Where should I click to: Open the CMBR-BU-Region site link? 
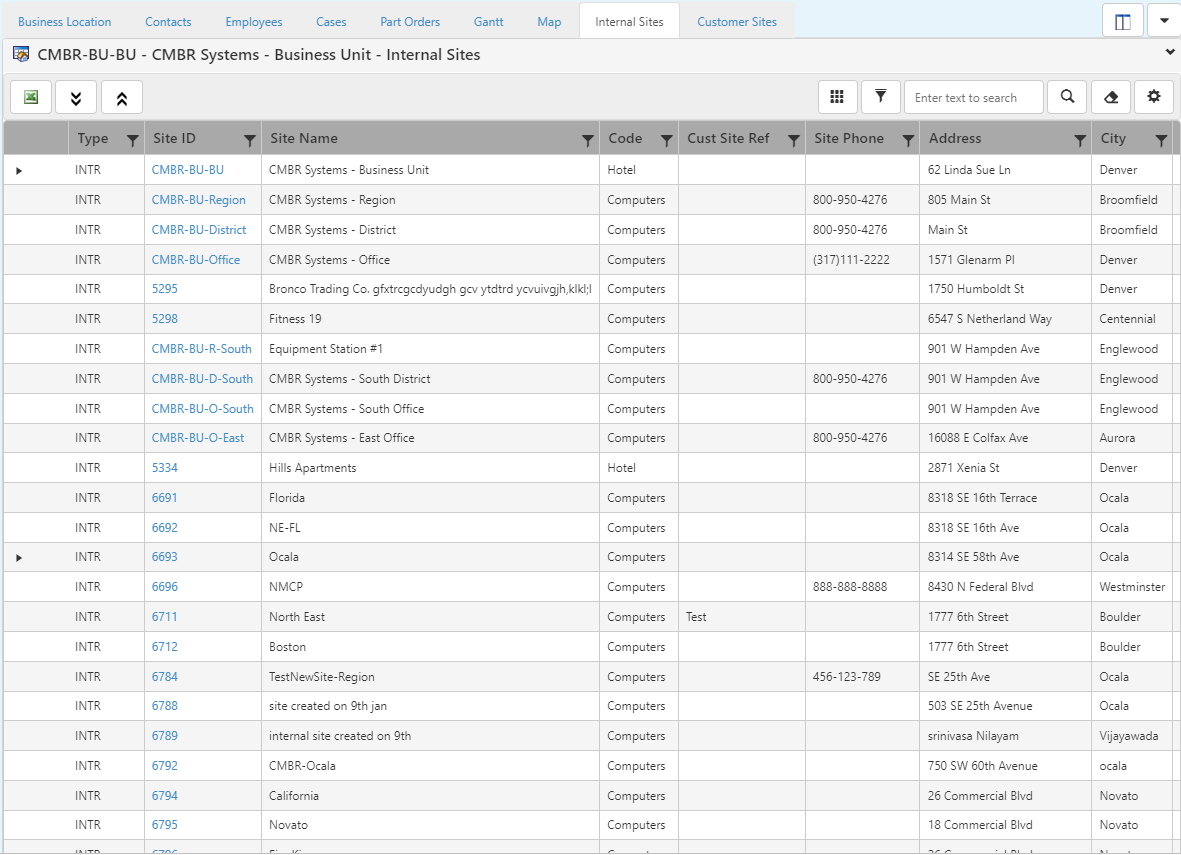tap(198, 200)
